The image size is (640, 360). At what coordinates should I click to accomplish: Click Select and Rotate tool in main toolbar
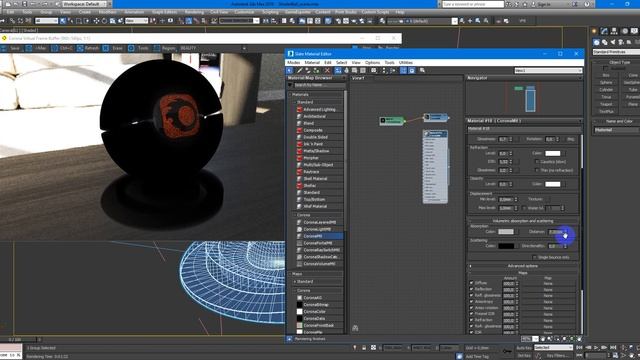pyautogui.click(x=104, y=21)
